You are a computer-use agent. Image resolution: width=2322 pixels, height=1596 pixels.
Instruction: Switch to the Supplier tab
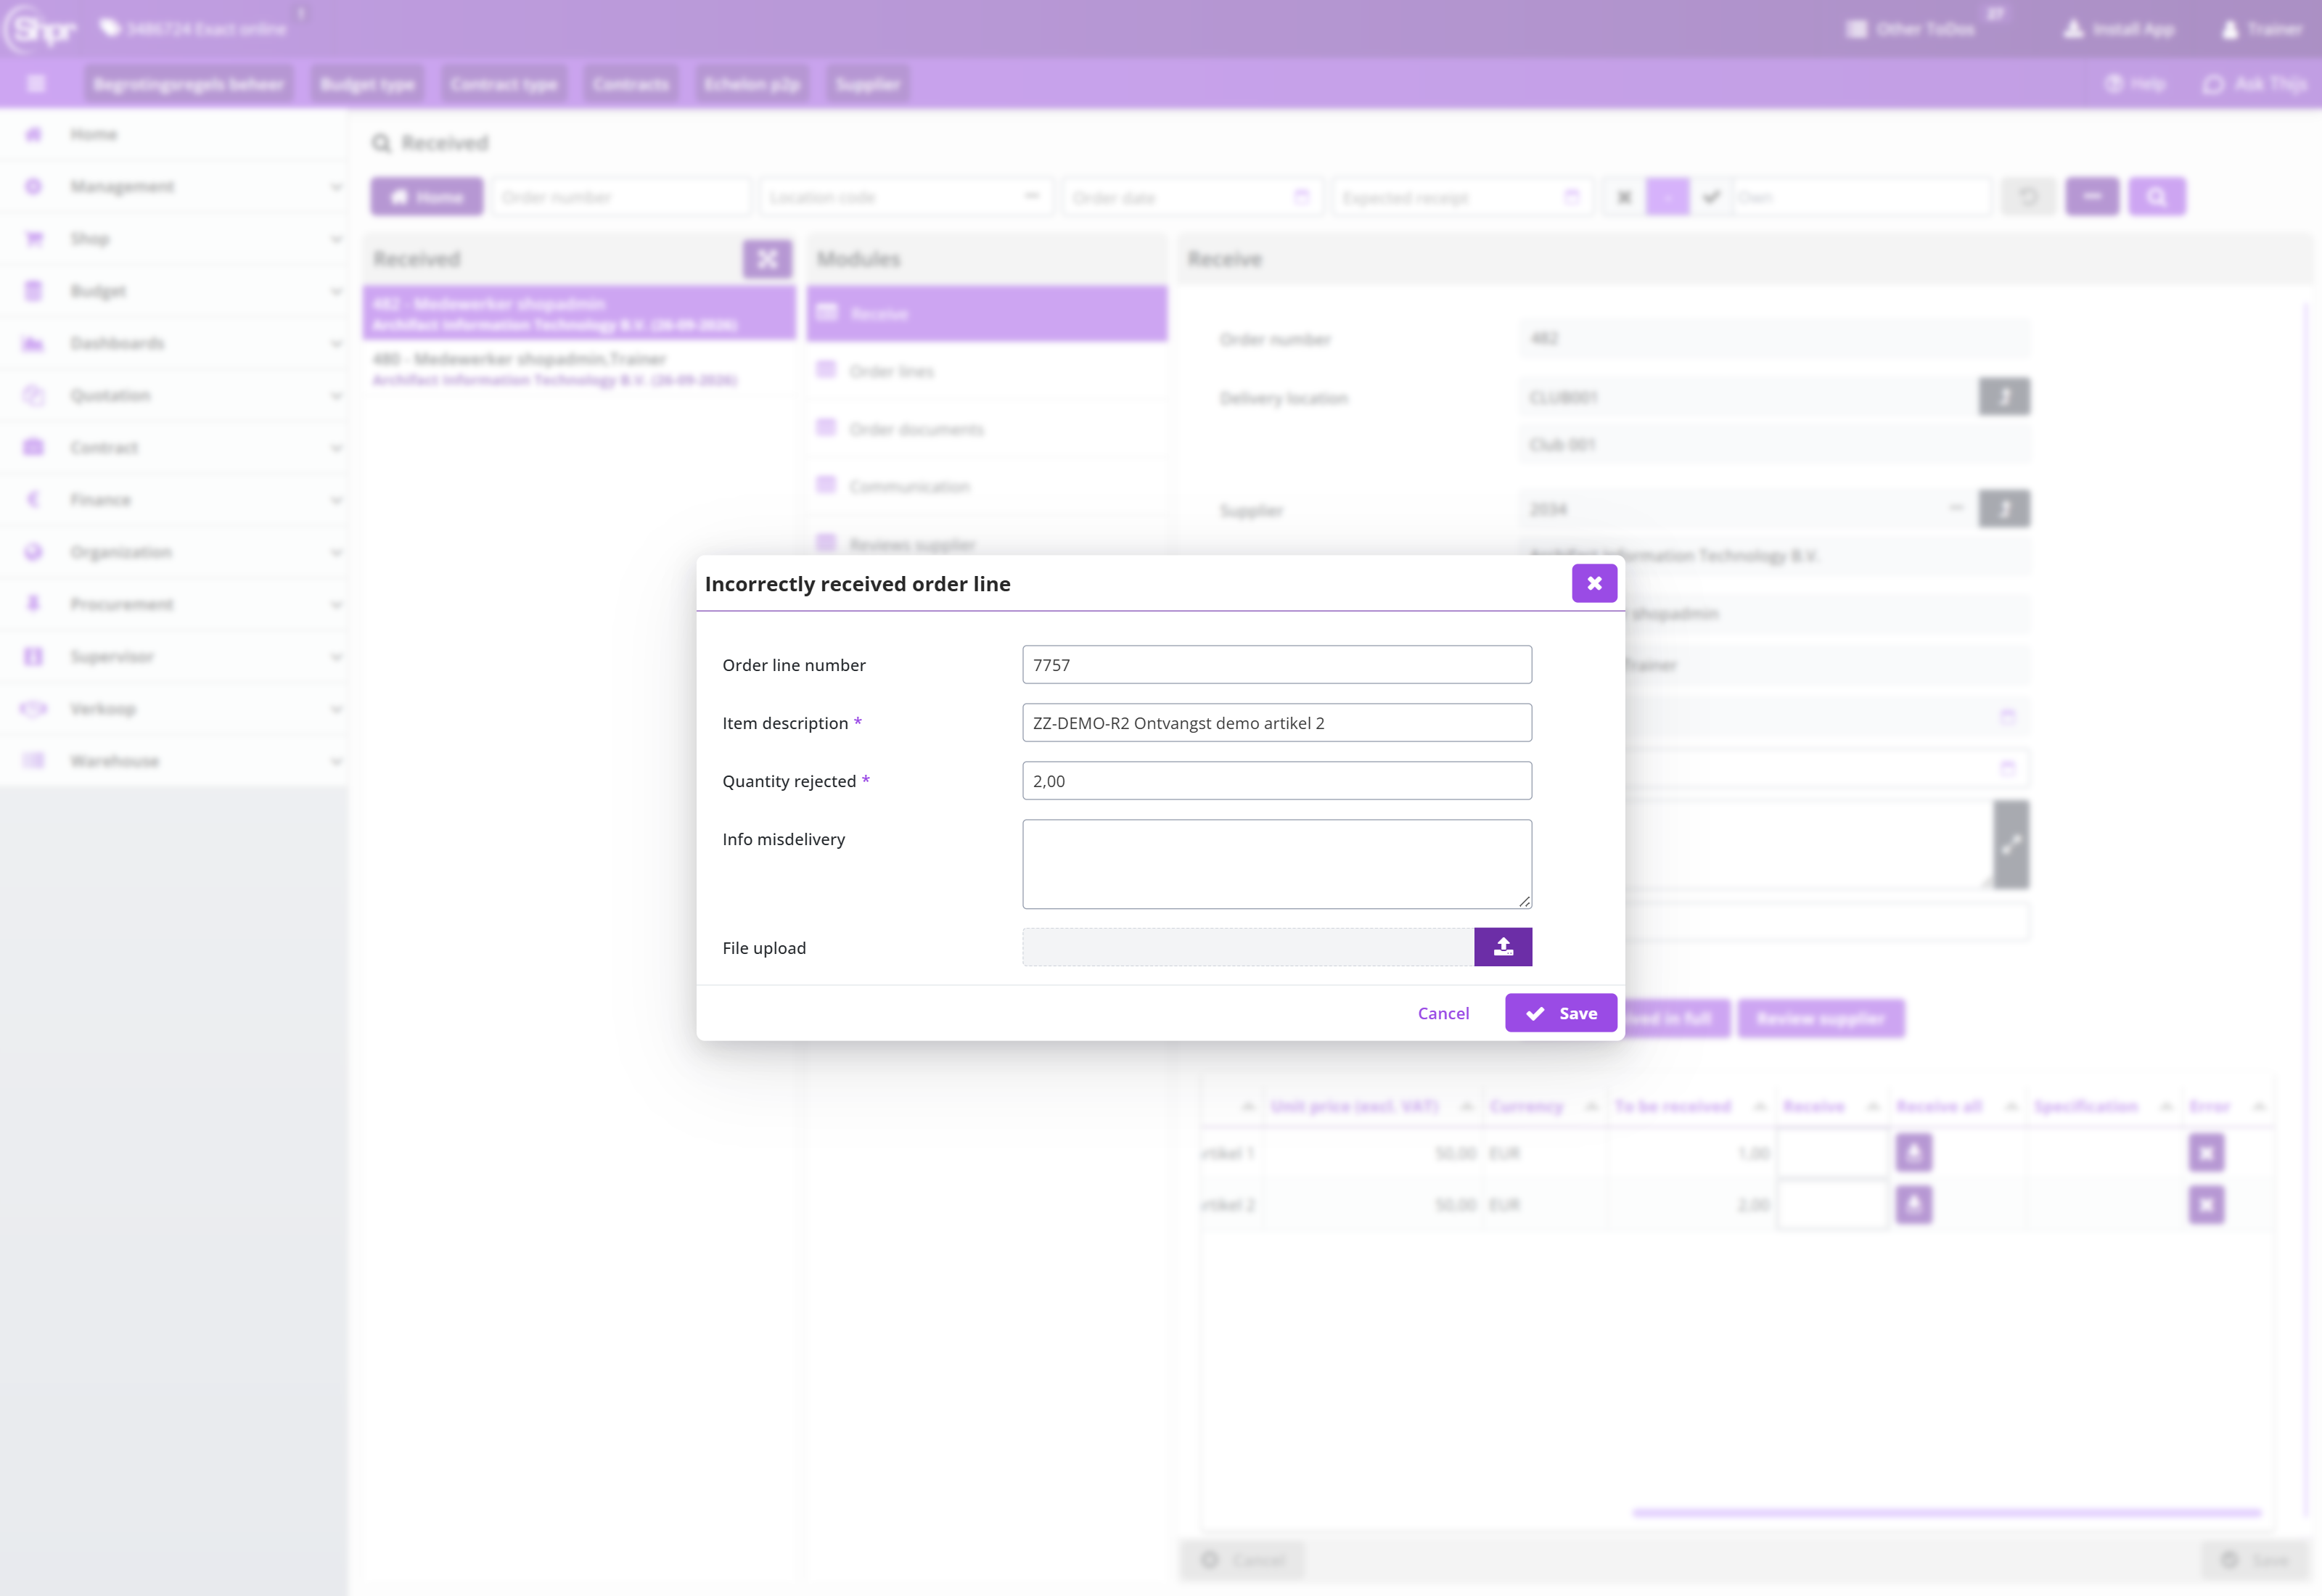pyautogui.click(x=868, y=84)
